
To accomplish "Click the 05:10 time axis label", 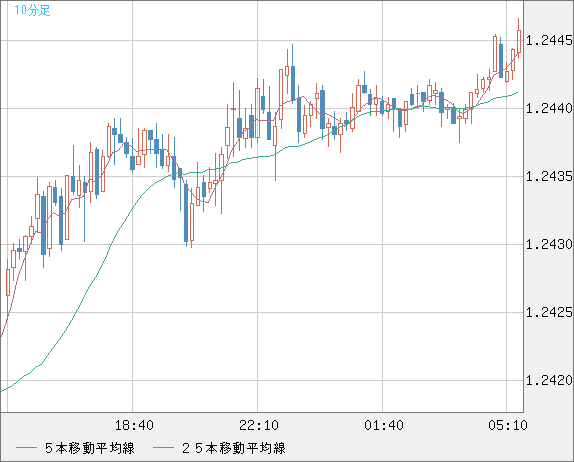I will click(x=508, y=425).
